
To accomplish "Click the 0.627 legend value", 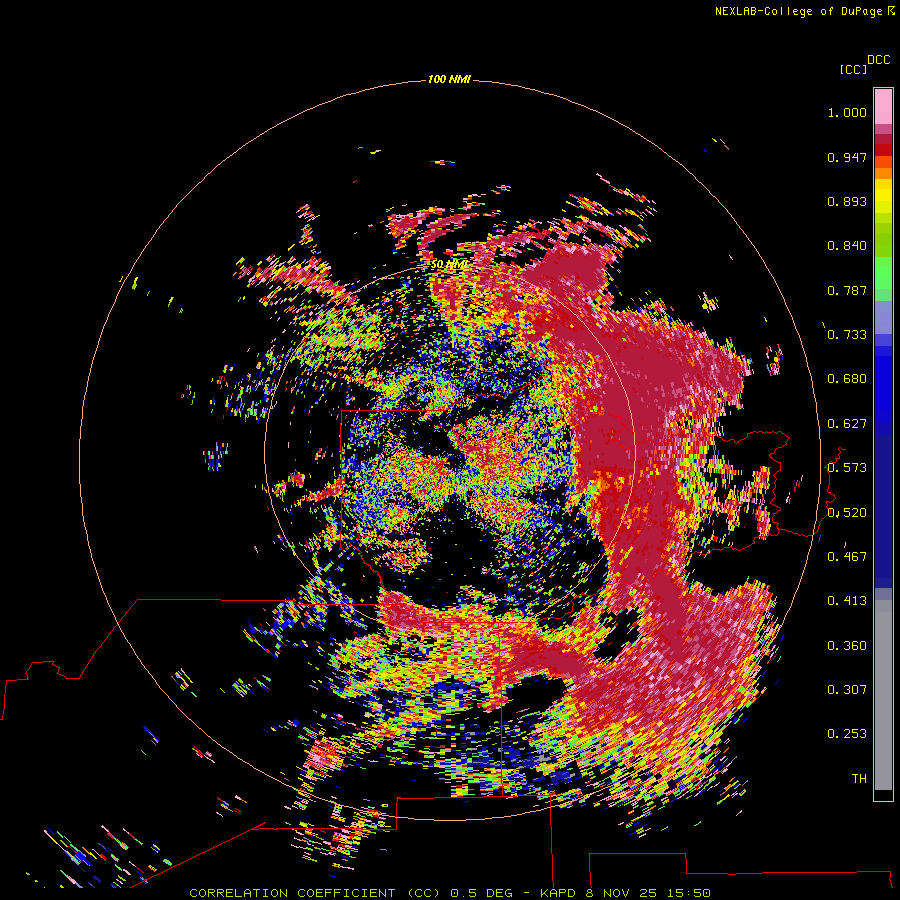I will [x=847, y=424].
